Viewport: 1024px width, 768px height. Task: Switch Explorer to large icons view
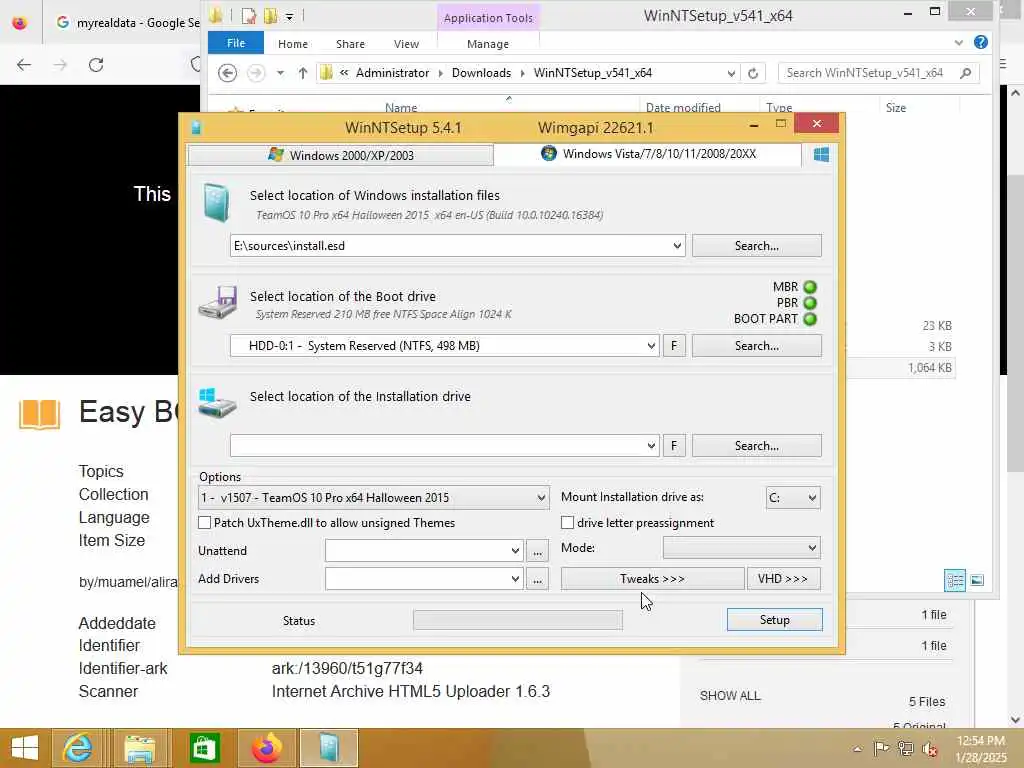coord(977,580)
